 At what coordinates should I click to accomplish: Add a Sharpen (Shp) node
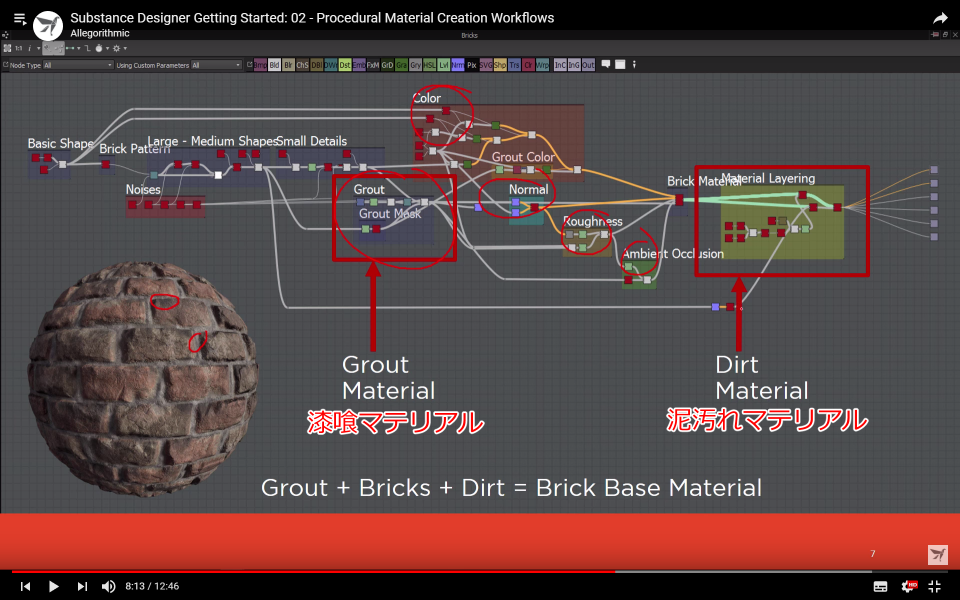tap(500, 65)
